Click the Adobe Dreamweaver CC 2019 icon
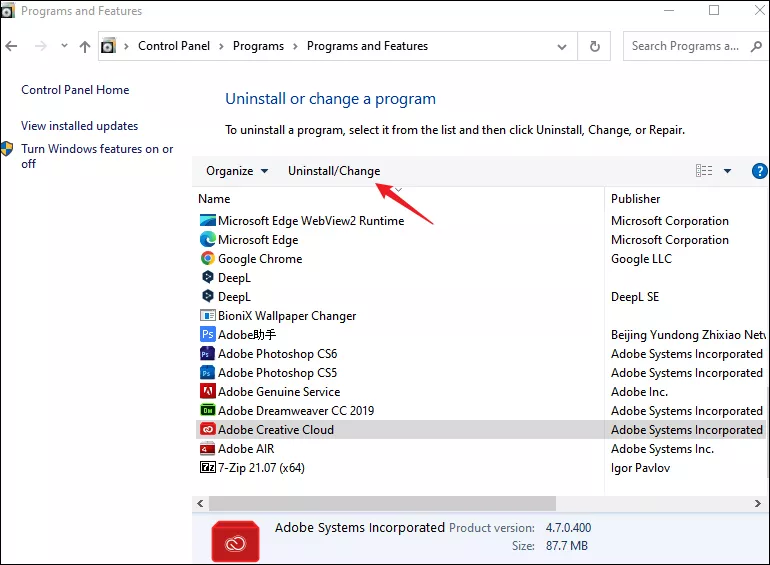 coord(208,410)
